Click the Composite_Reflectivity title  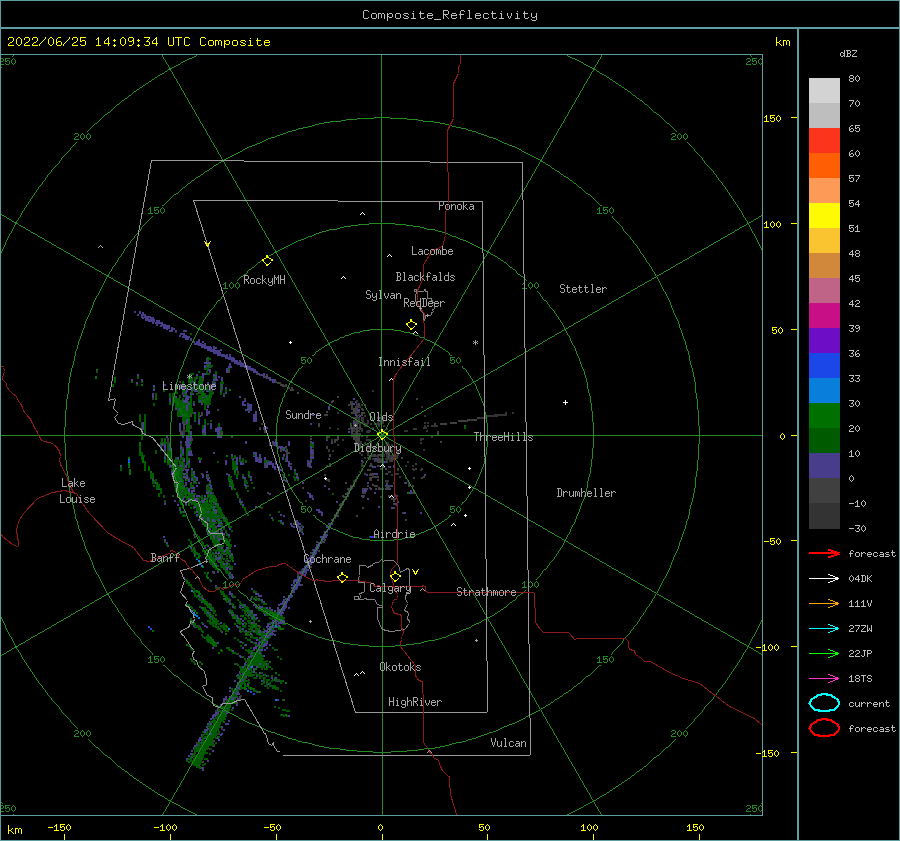pyautogui.click(x=450, y=15)
